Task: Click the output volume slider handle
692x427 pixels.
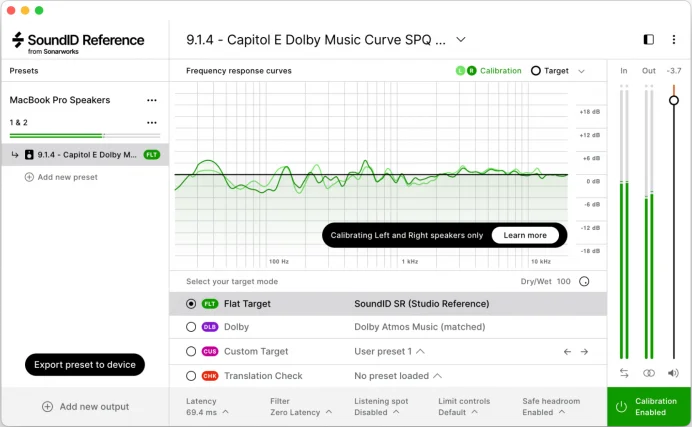Action: (673, 101)
